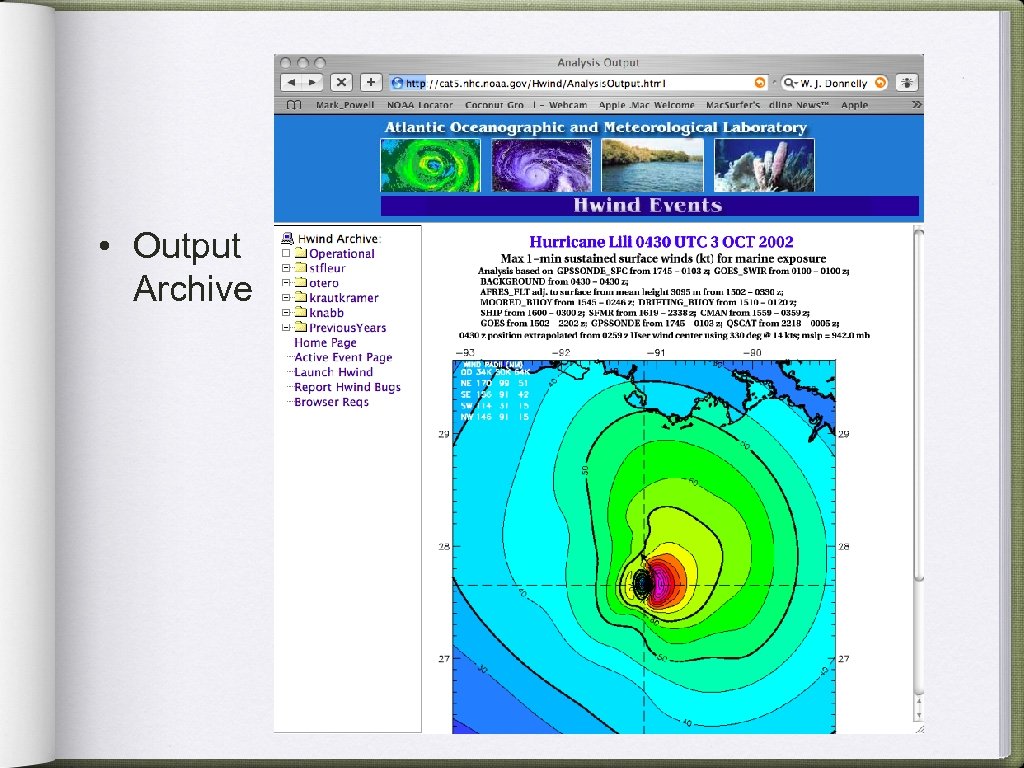This screenshot has height=768, width=1024.
Task: Open the PreviousYears archive link
Action: point(347,328)
